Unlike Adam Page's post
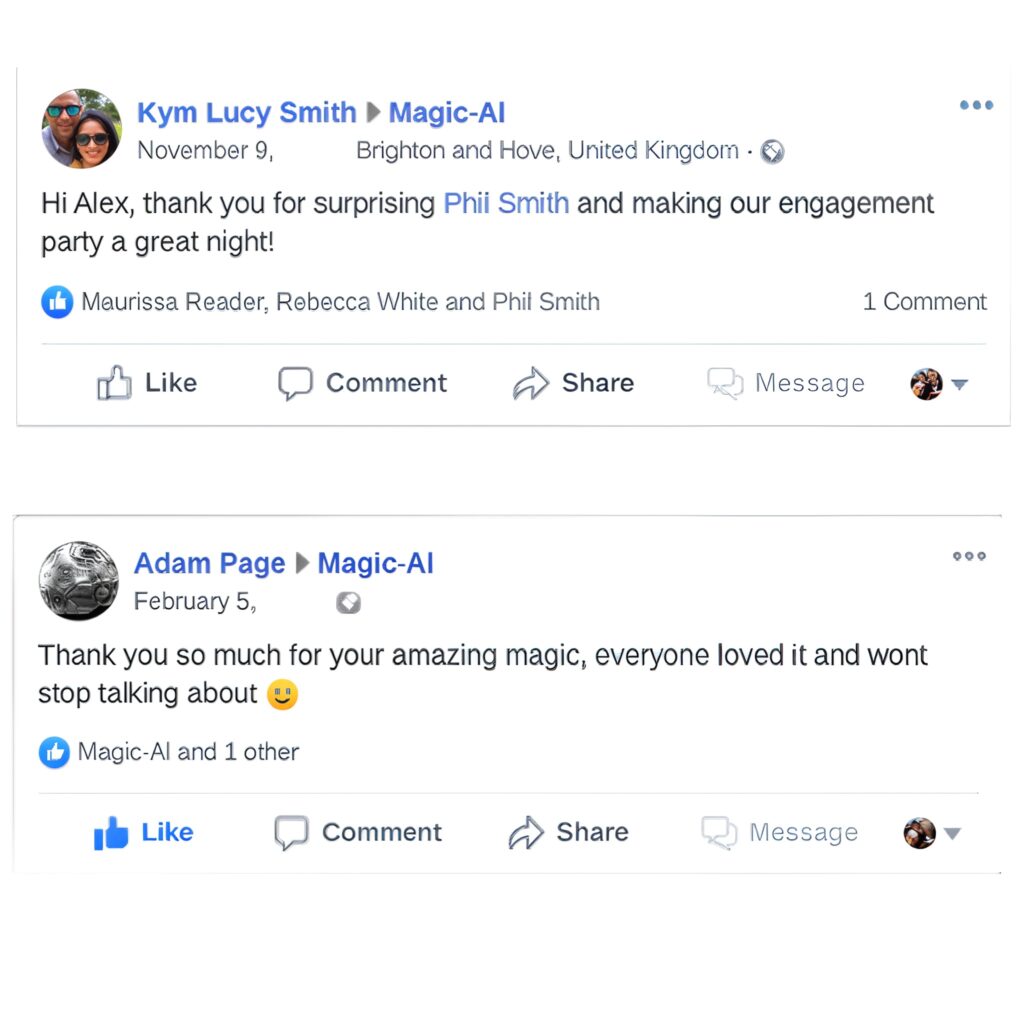Viewport: 1024px width, 1024px height. coord(143,832)
